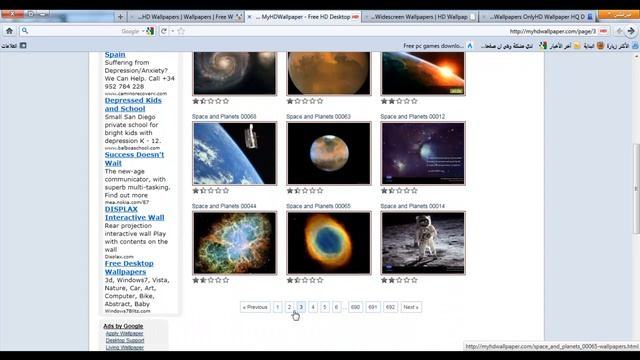This screenshot has height=360, width=640.
Task: Open Space and Planets 00068 thumbnail
Action: [235, 153]
